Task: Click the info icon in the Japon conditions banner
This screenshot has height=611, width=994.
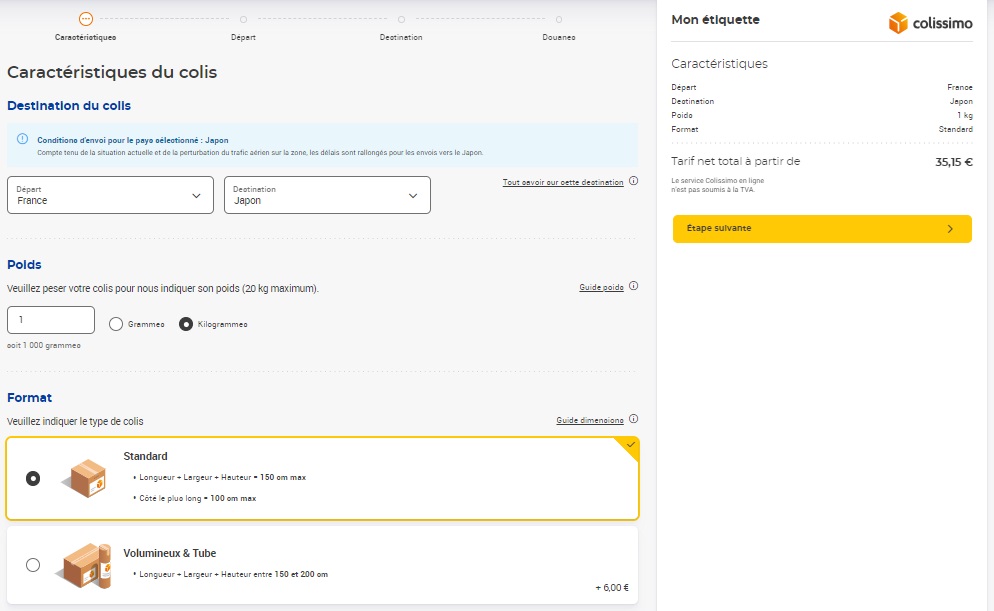Action: coord(22,139)
